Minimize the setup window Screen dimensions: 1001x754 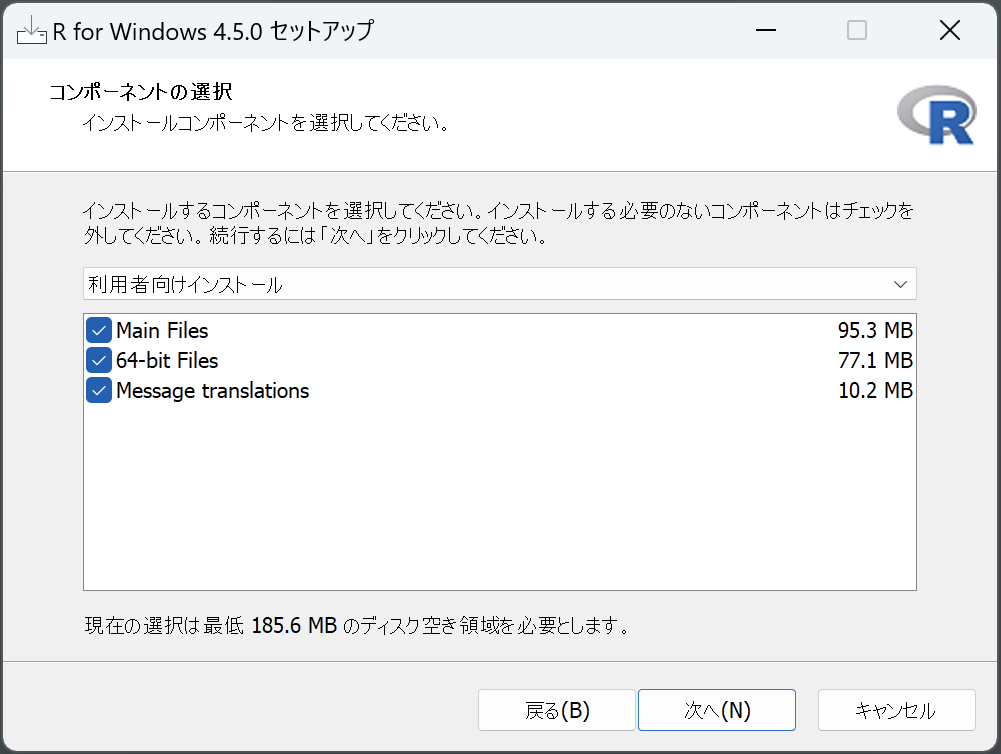765,30
